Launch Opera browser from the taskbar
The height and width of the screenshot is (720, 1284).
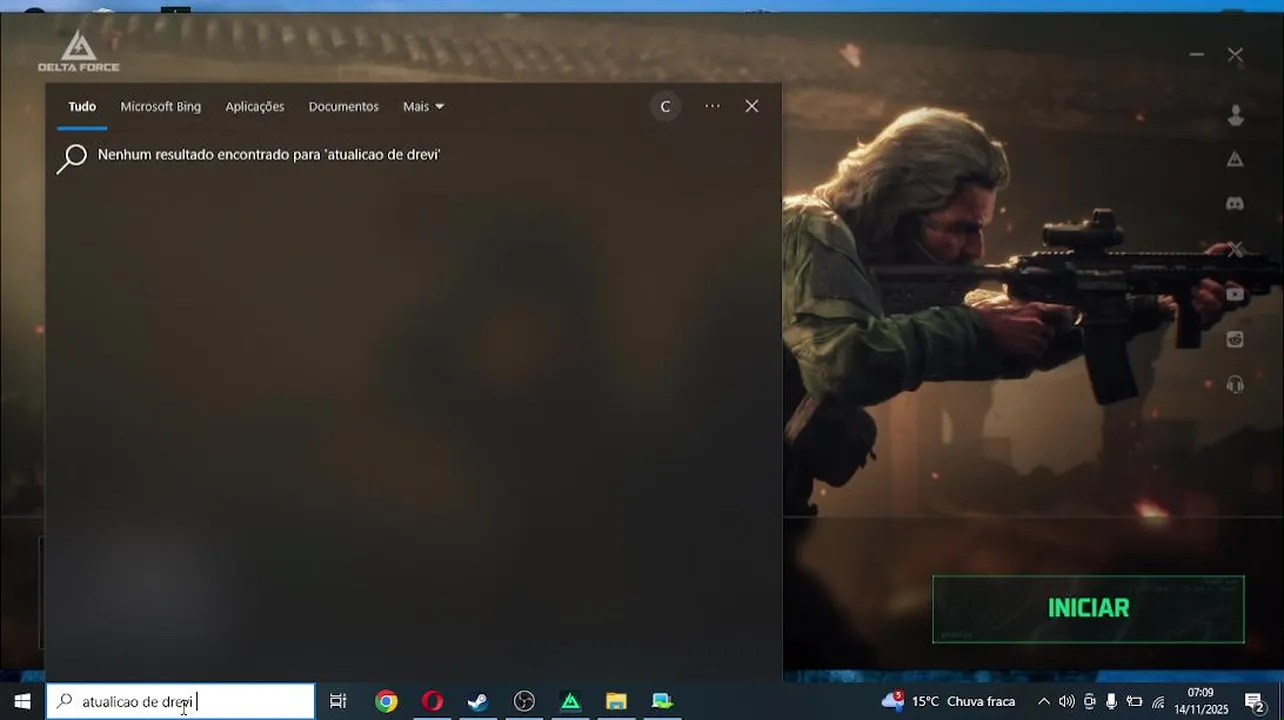pos(432,701)
